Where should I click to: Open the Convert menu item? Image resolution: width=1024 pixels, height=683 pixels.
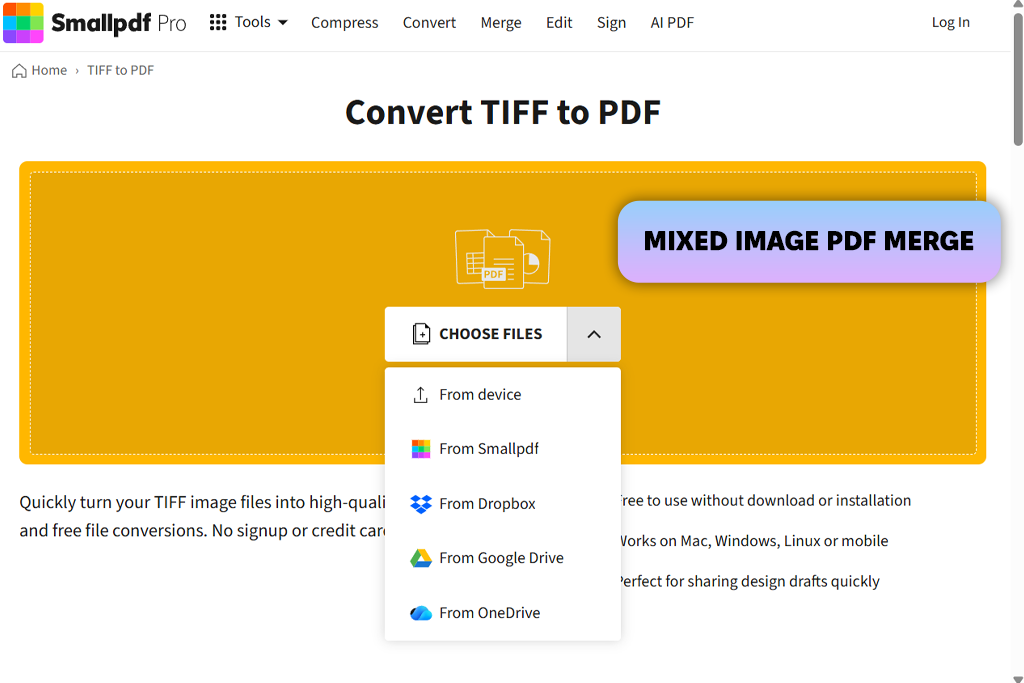click(x=429, y=23)
